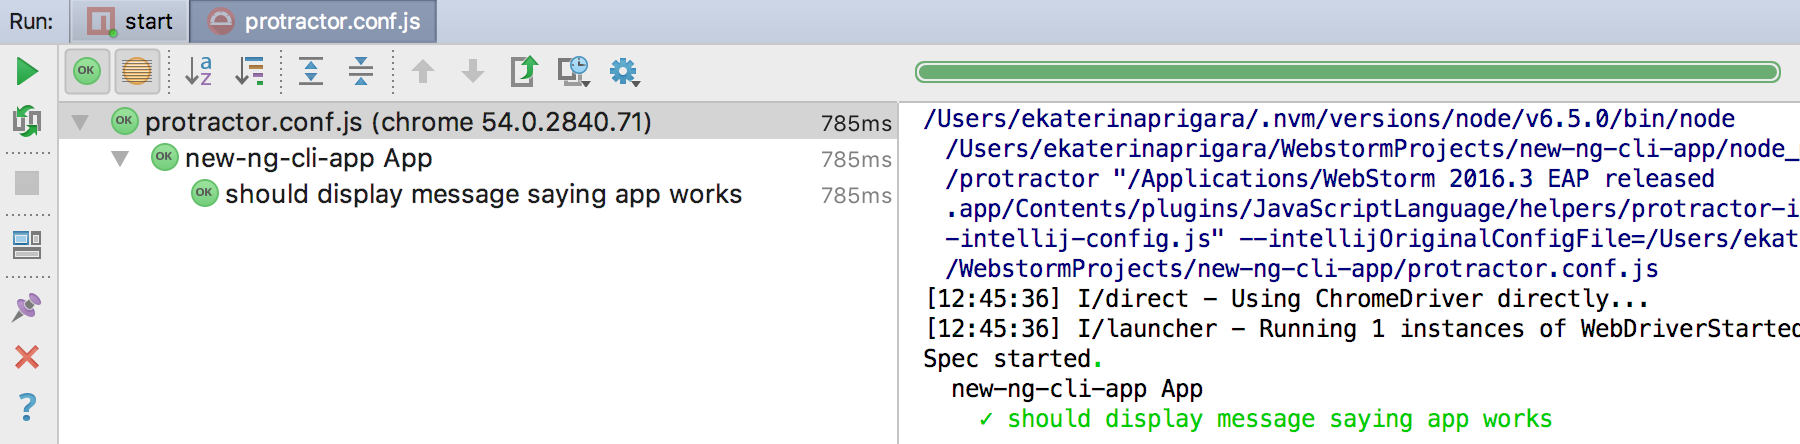Click the green Run button
This screenshot has height=444, width=1800.
(x=27, y=71)
